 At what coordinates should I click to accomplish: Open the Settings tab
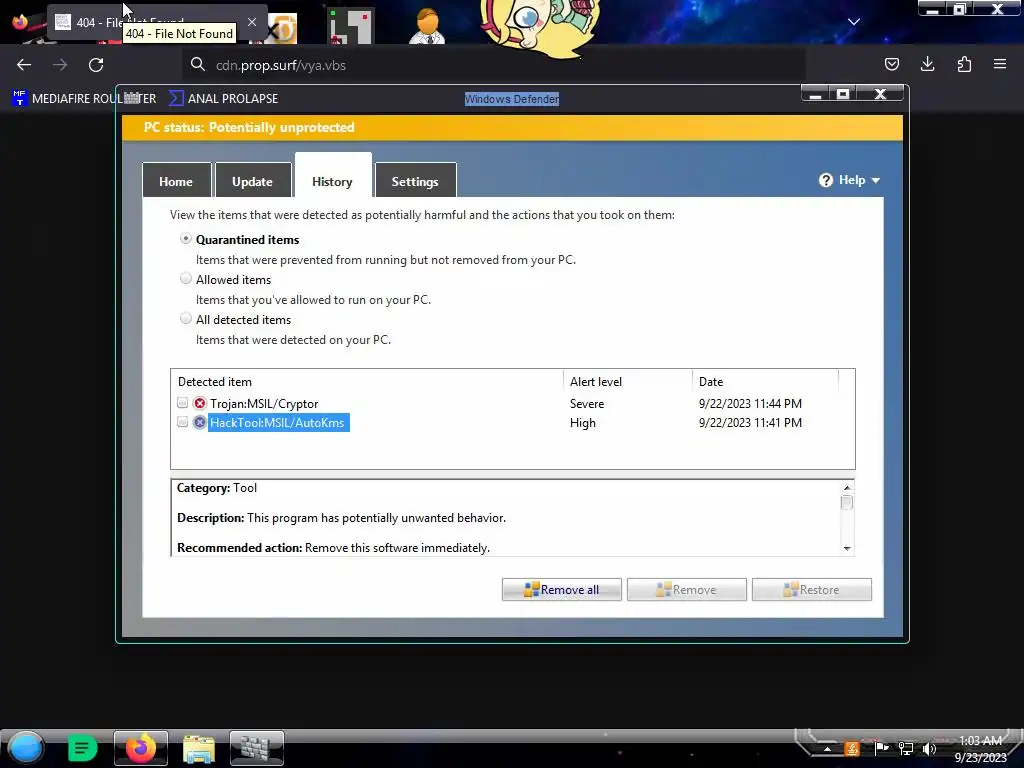pyautogui.click(x=415, y=181)
